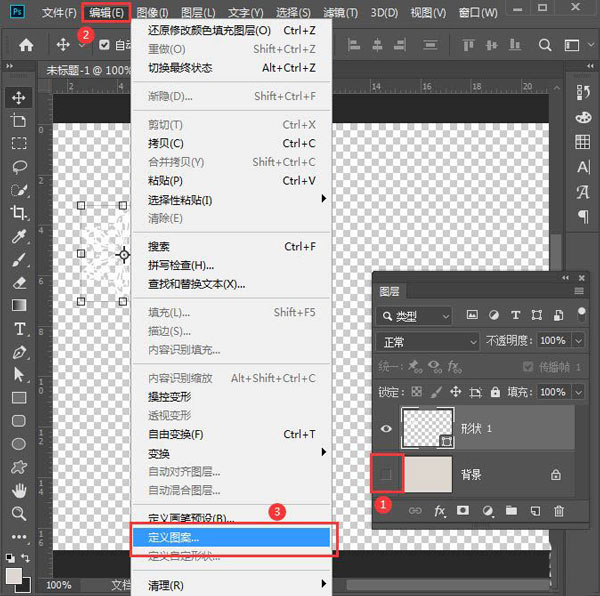Select the Artboard tool

[x=19, y=121]
